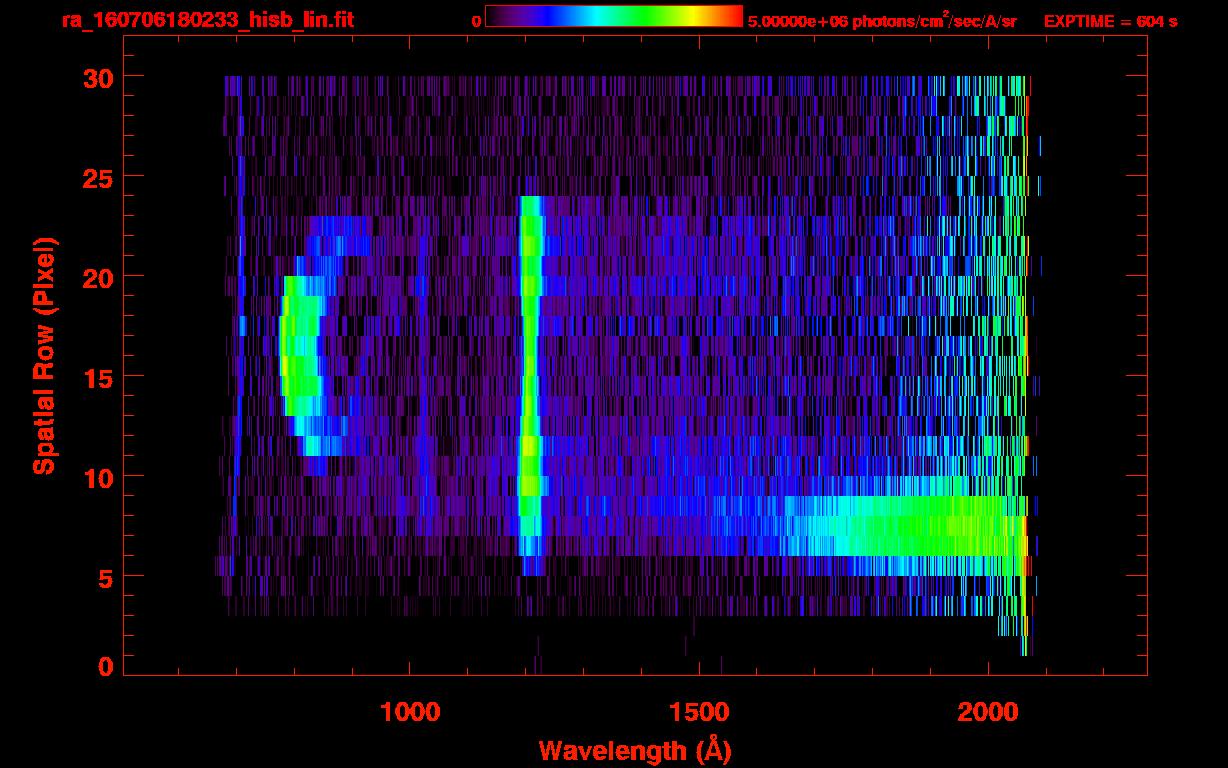Click the Spatial Row (Pixel) axis label
The image size is (1228, 768).
coord(44,356)
